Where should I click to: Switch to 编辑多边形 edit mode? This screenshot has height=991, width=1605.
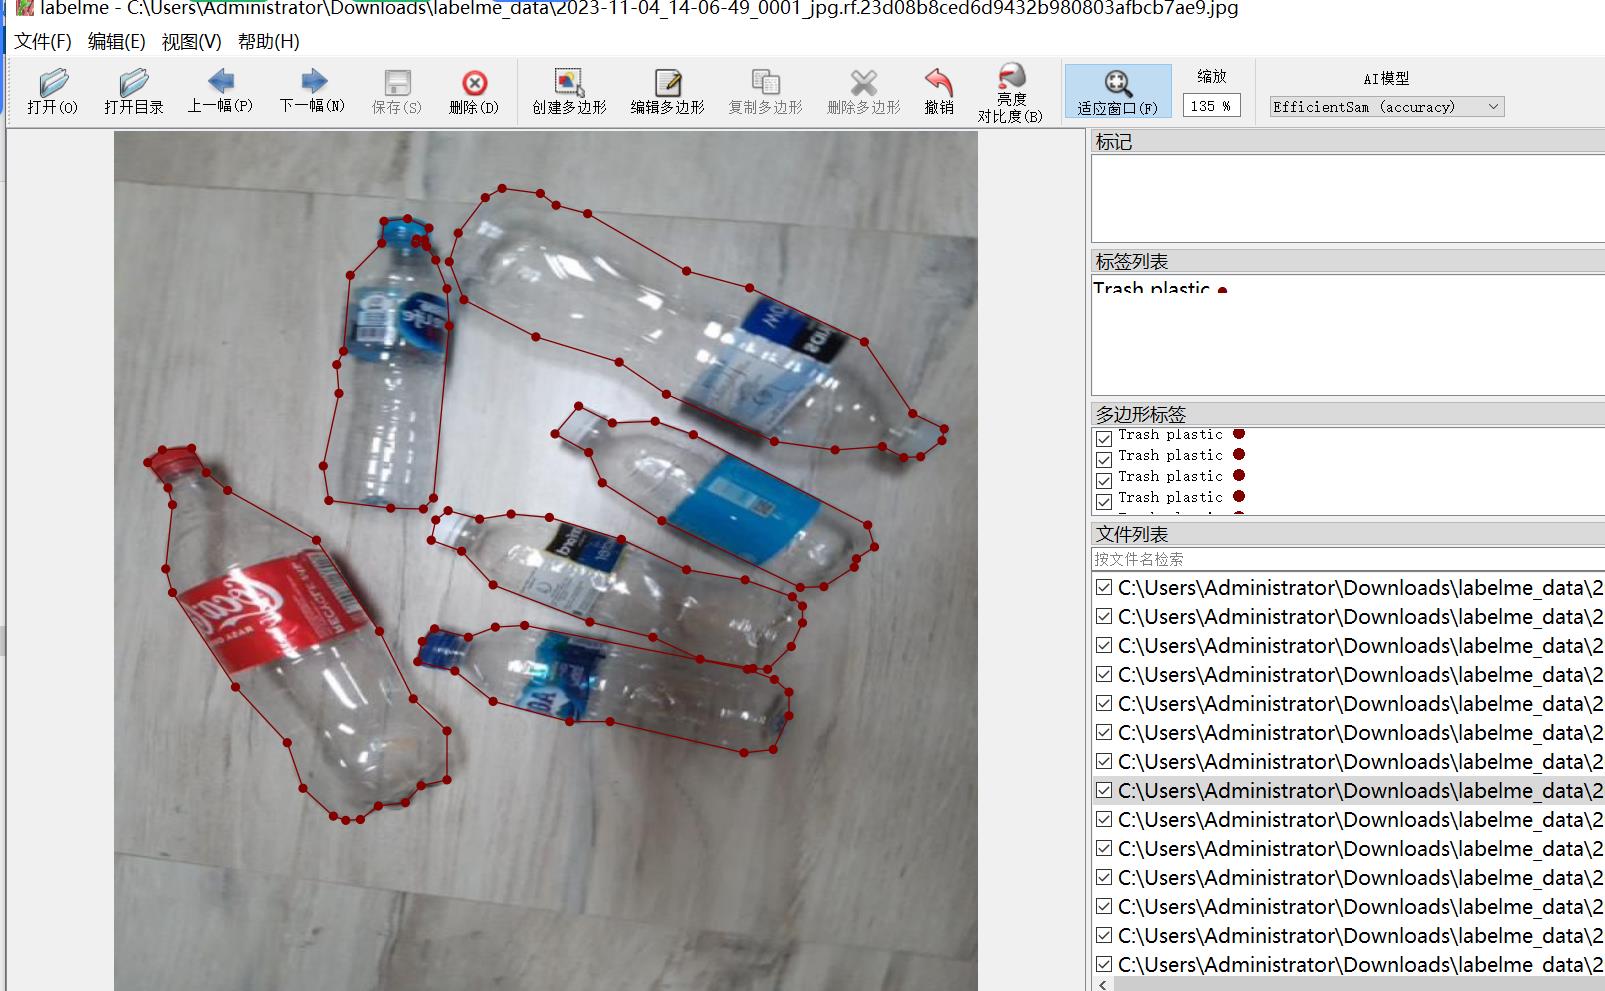click(x=667, y=92)
